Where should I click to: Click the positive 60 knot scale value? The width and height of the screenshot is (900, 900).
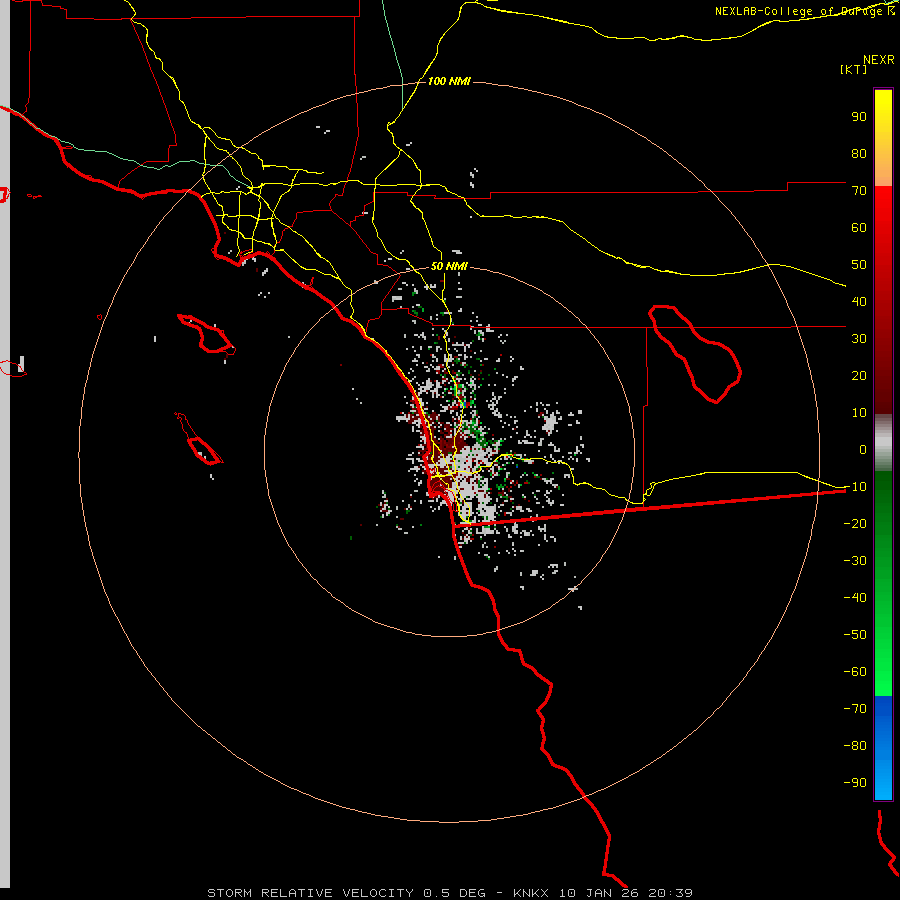tap(859, 228)
